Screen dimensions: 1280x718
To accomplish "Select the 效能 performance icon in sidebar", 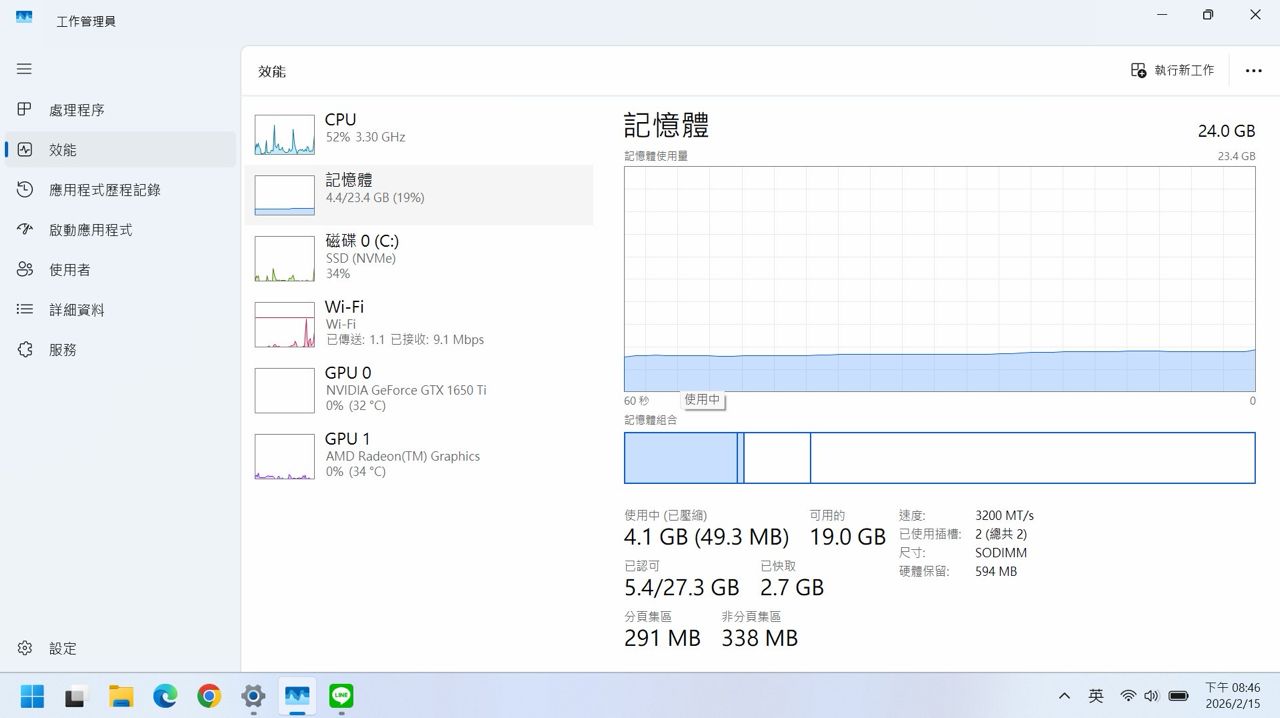I will point(26,150).
